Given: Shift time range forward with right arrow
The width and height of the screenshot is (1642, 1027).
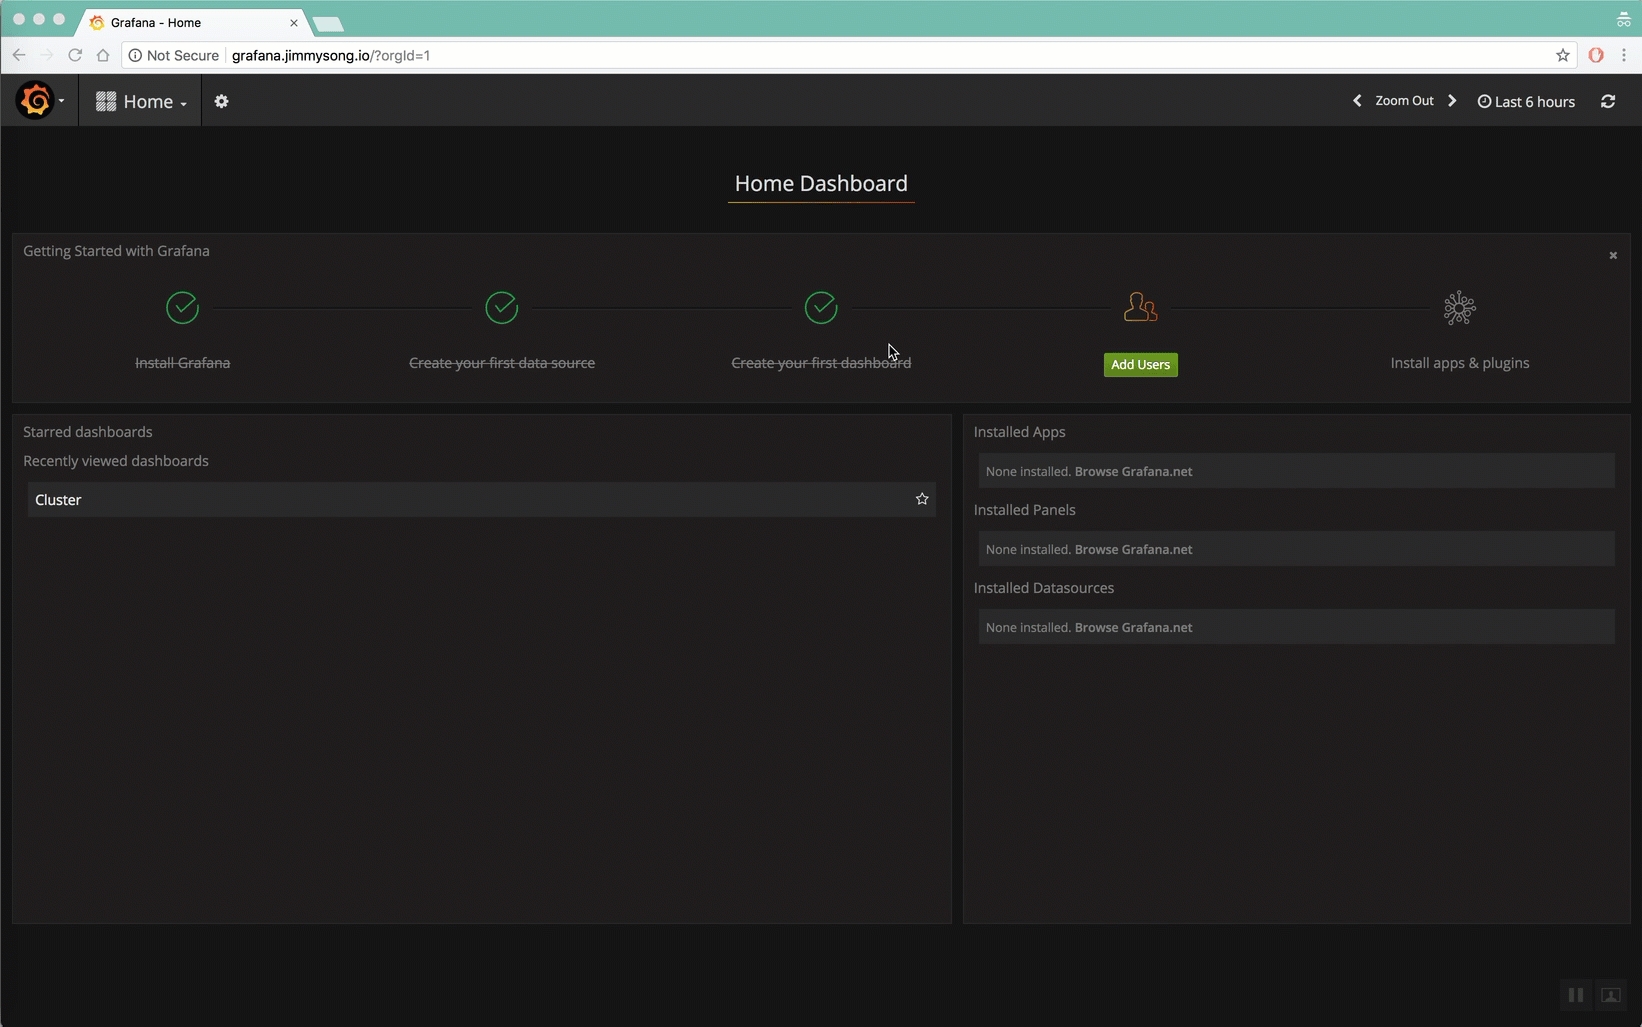Looking at the screenshot, I should 1452,101.
